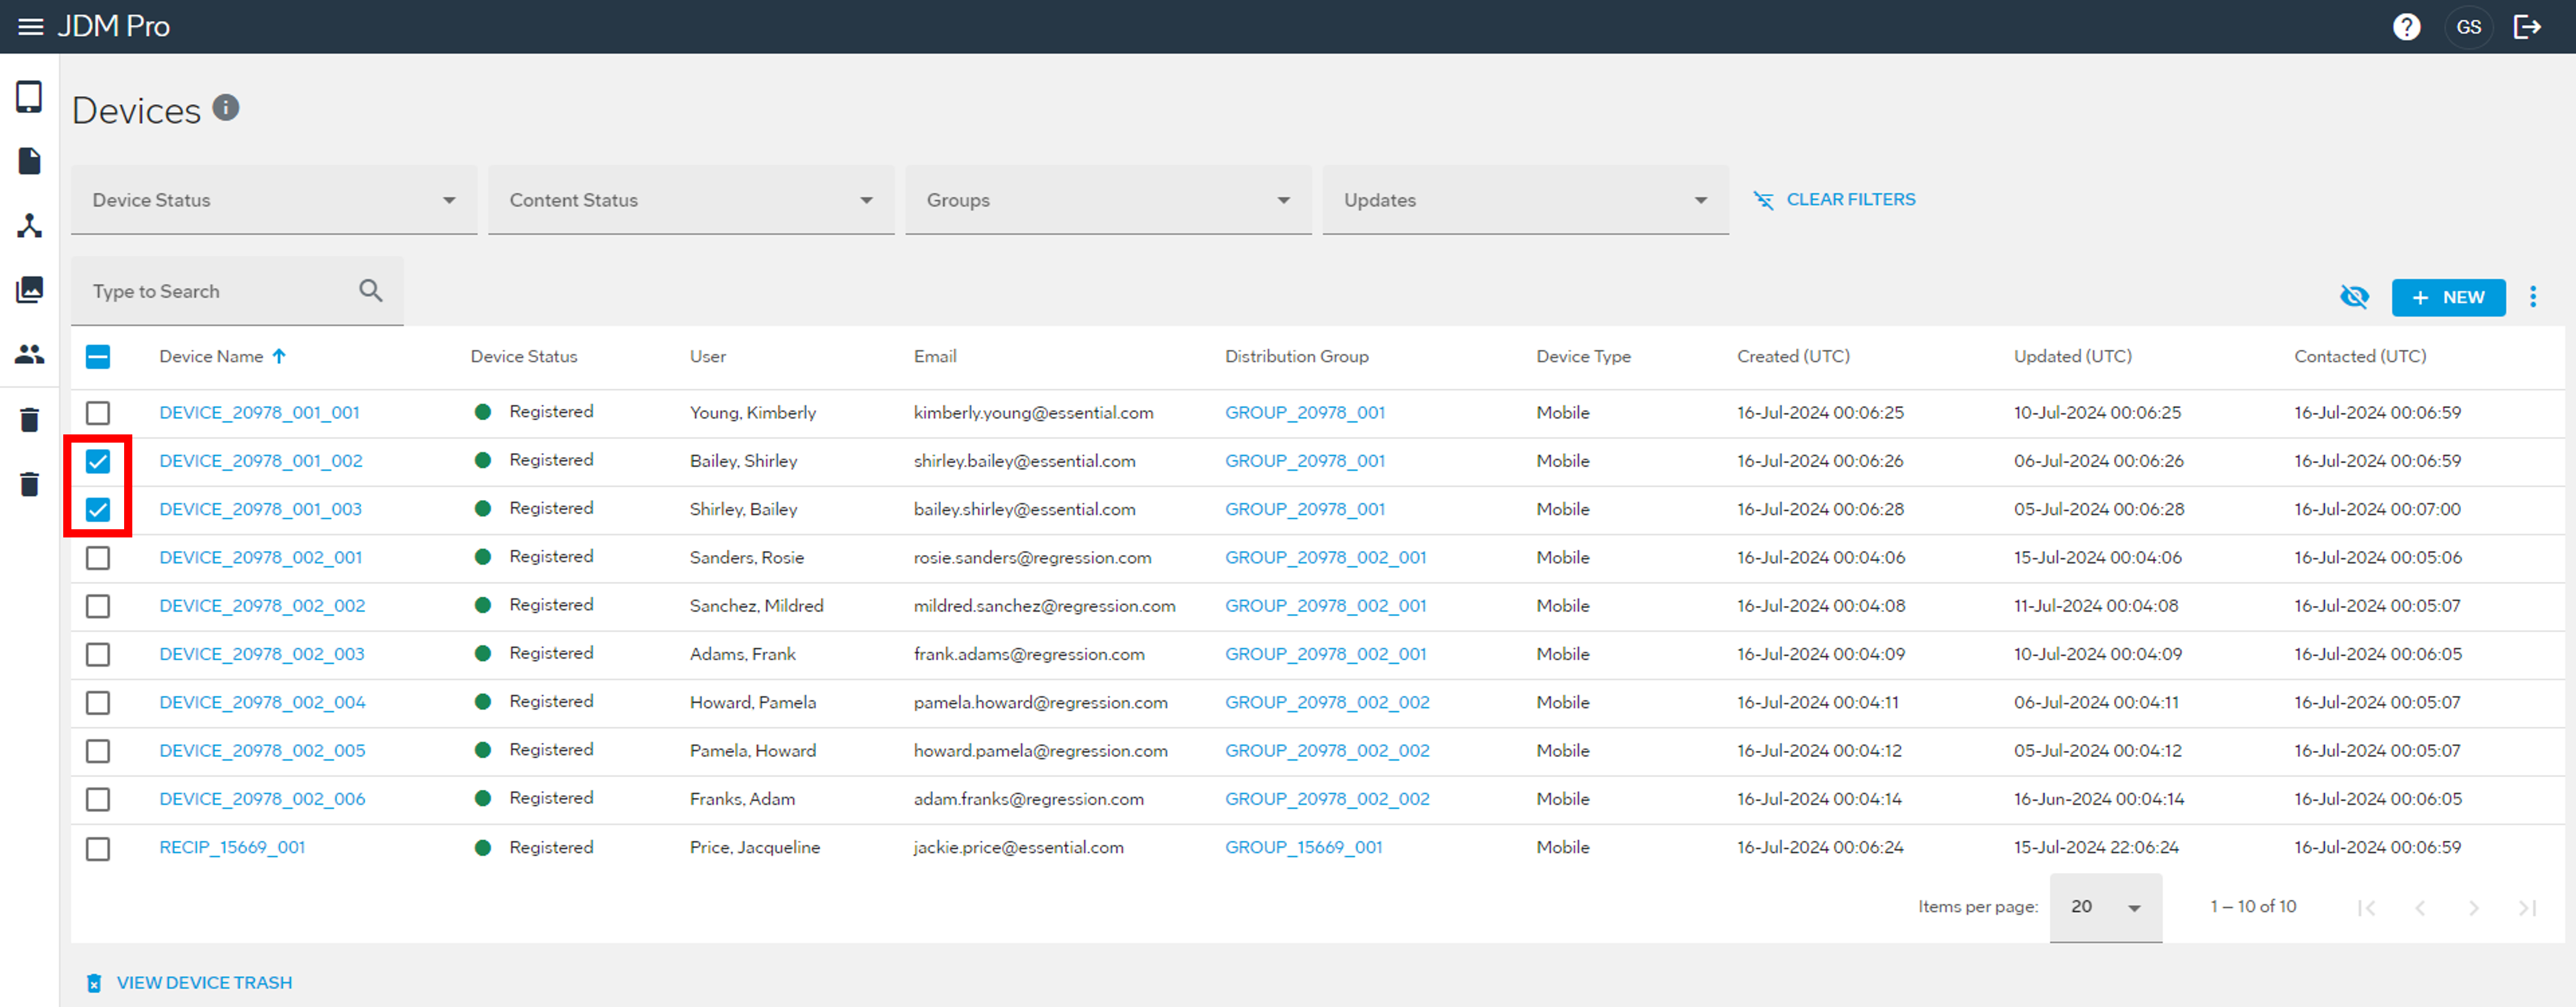The width and height of the screenshot is (2576, 1007).
Task: Sort by Device Status column header
Action: tap(524, 356)
